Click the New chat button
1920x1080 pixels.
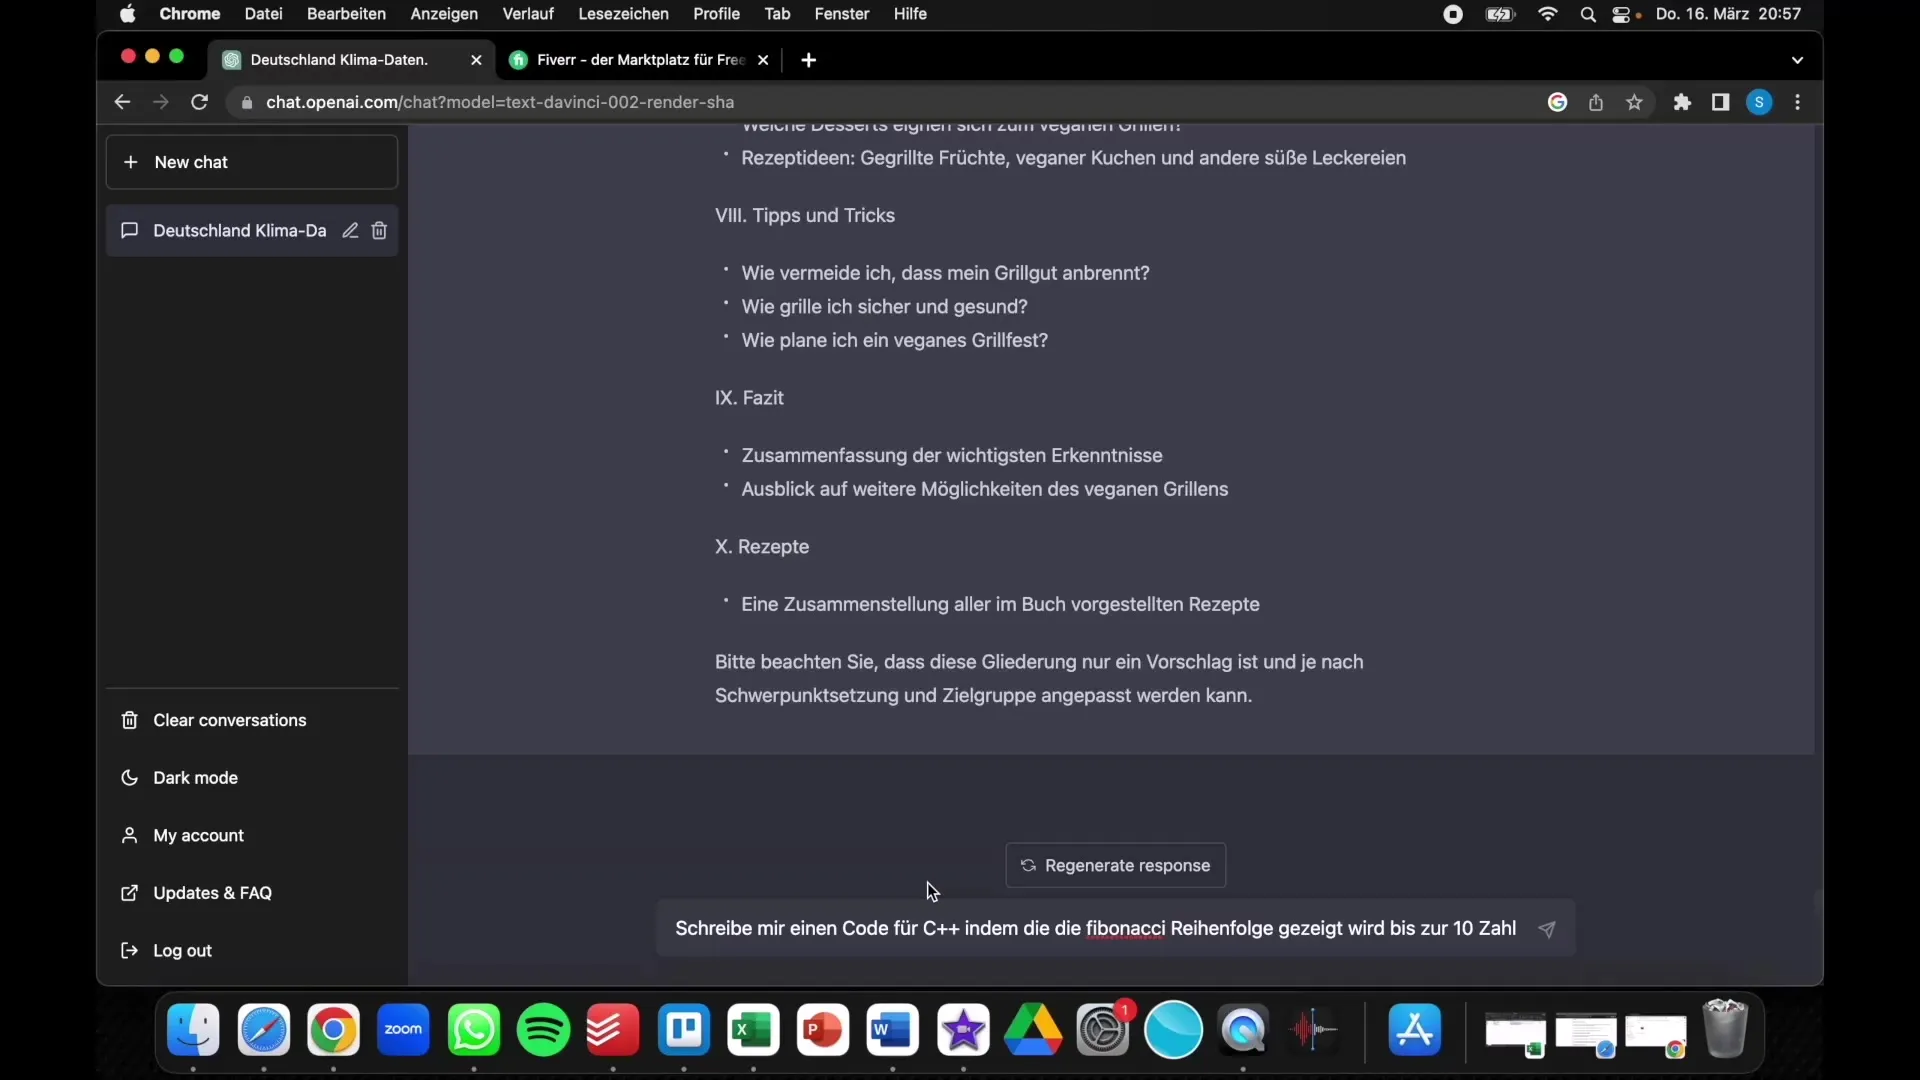pos(252,161)
